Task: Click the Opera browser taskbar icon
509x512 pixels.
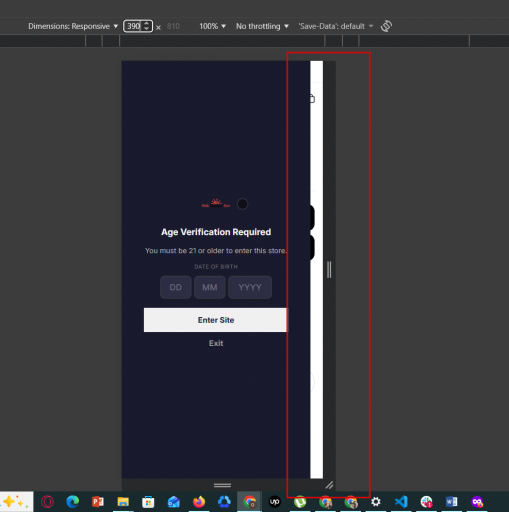Action: 47,502
